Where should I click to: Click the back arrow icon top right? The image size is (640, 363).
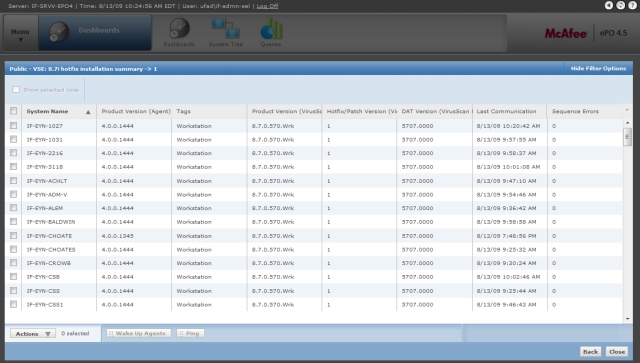coord(609,5)
